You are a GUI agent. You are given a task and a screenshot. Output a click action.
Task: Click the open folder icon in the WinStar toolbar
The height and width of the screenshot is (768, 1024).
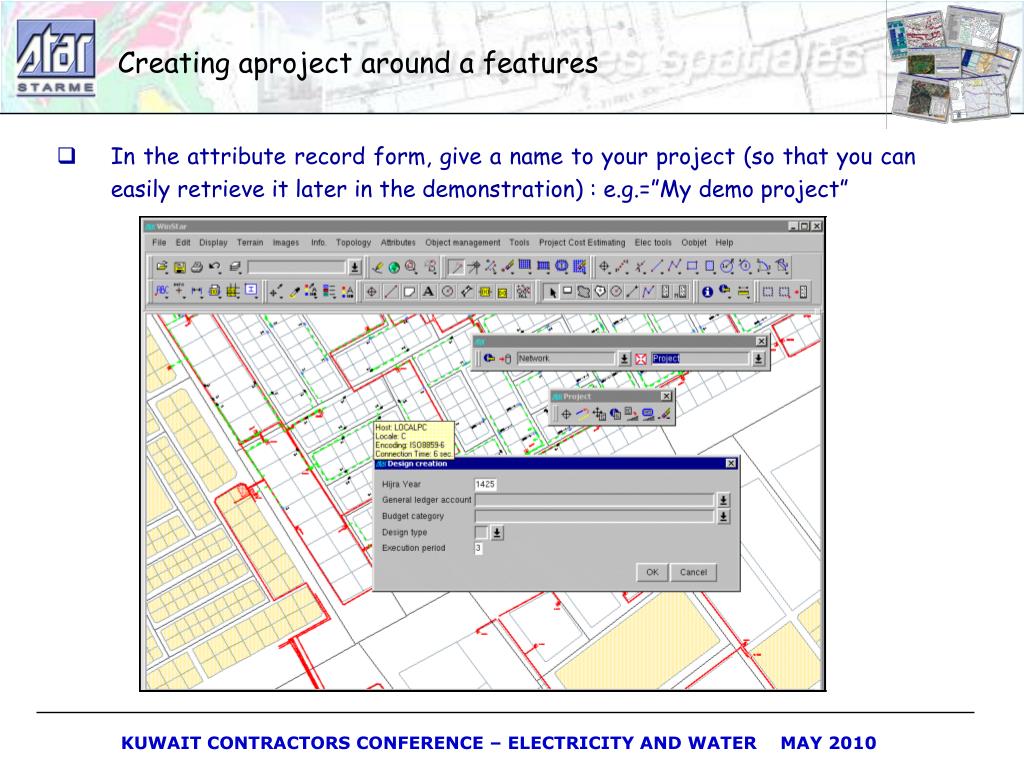click(161, 266)
